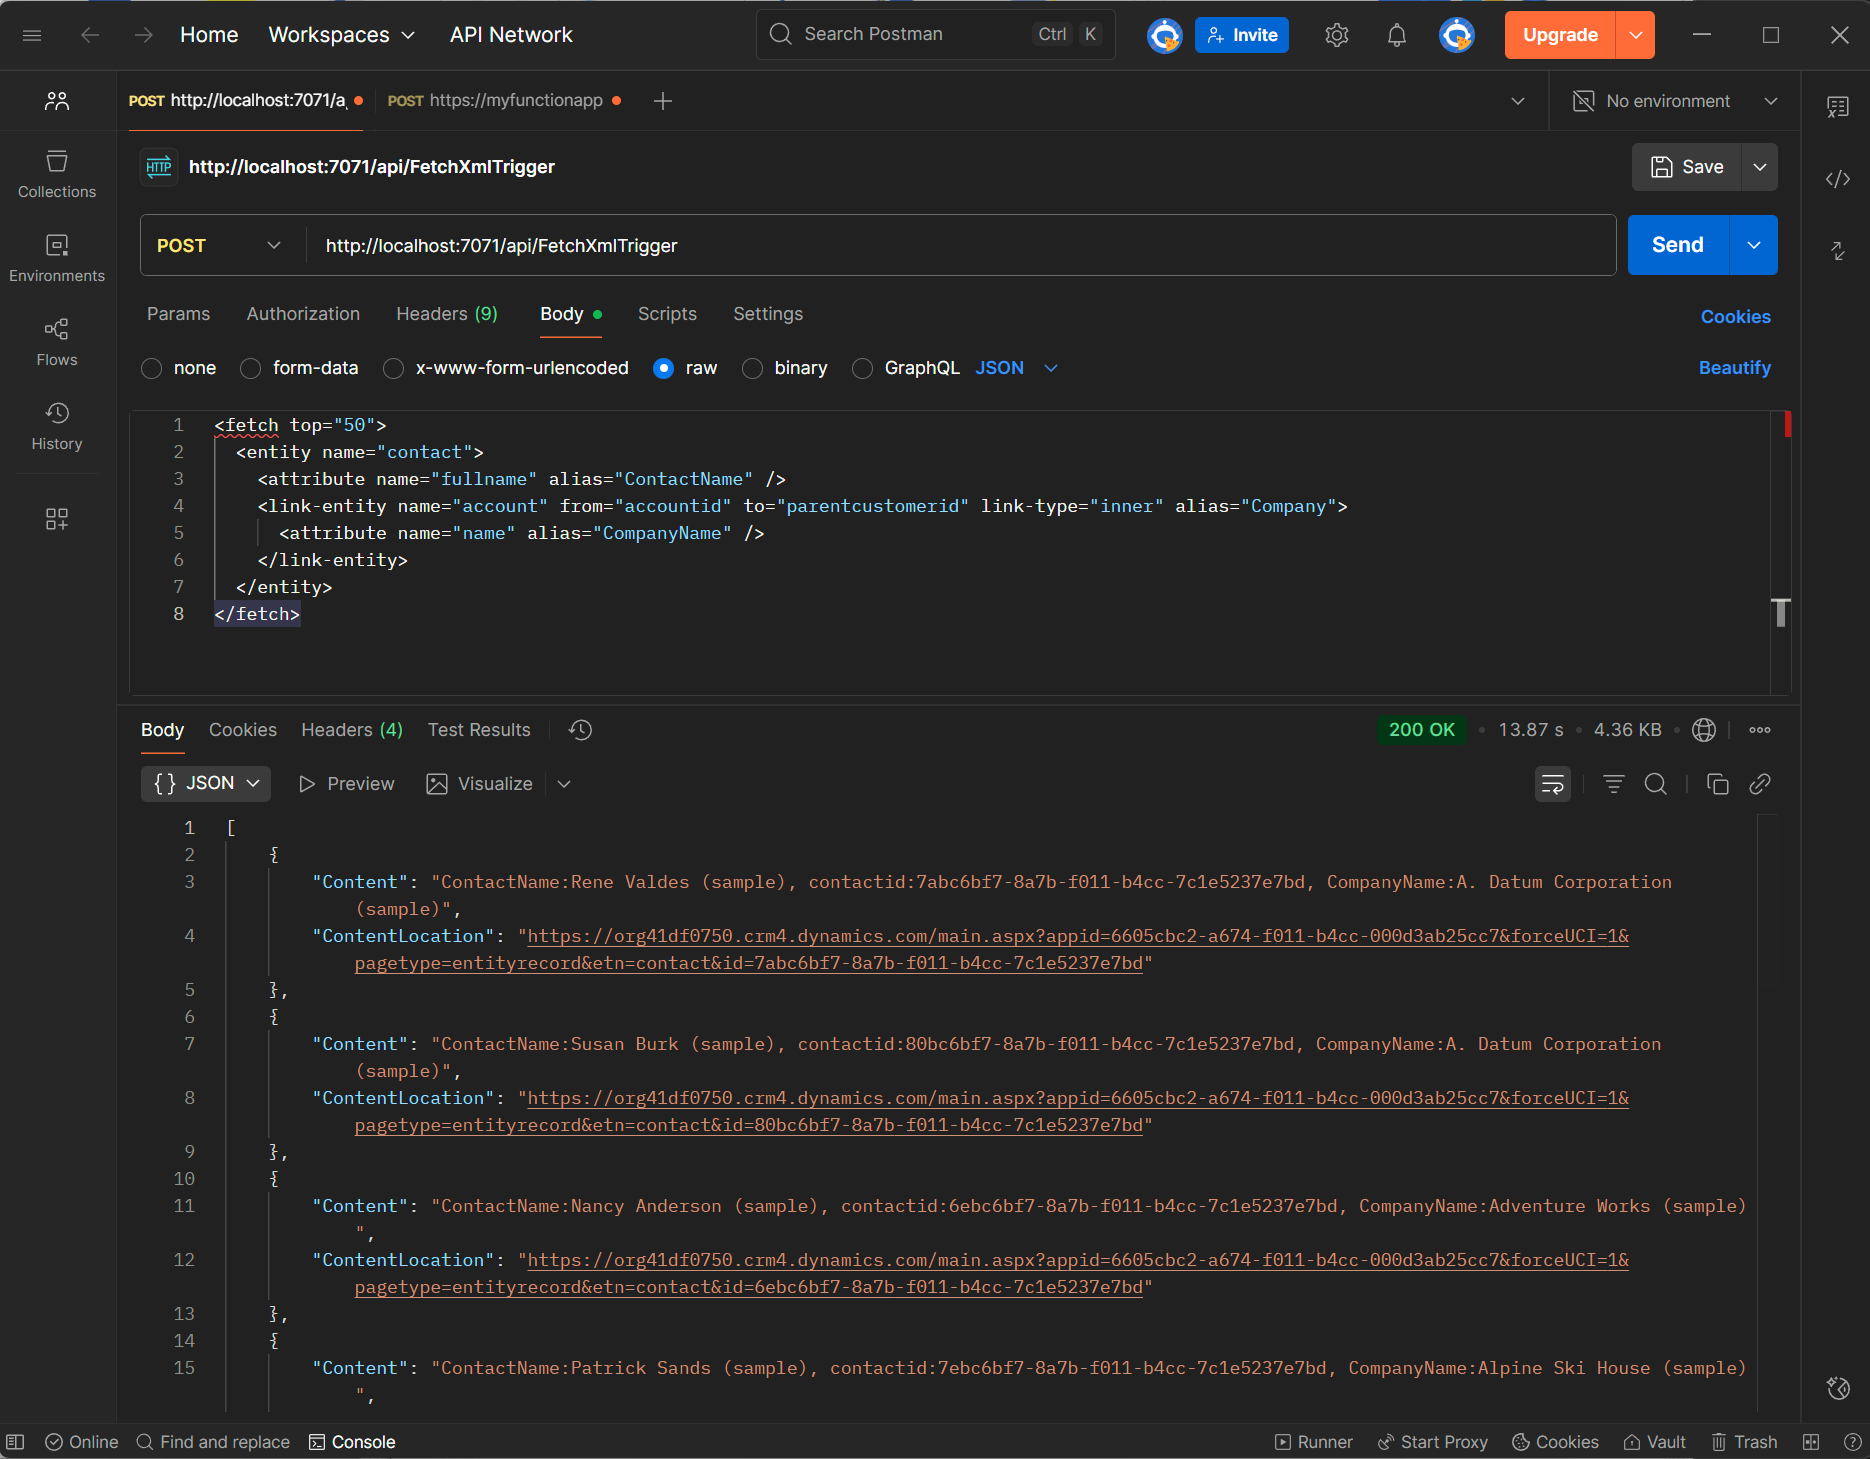
Task: Search the response body with magnifier icon
Action: point(1655,784)
